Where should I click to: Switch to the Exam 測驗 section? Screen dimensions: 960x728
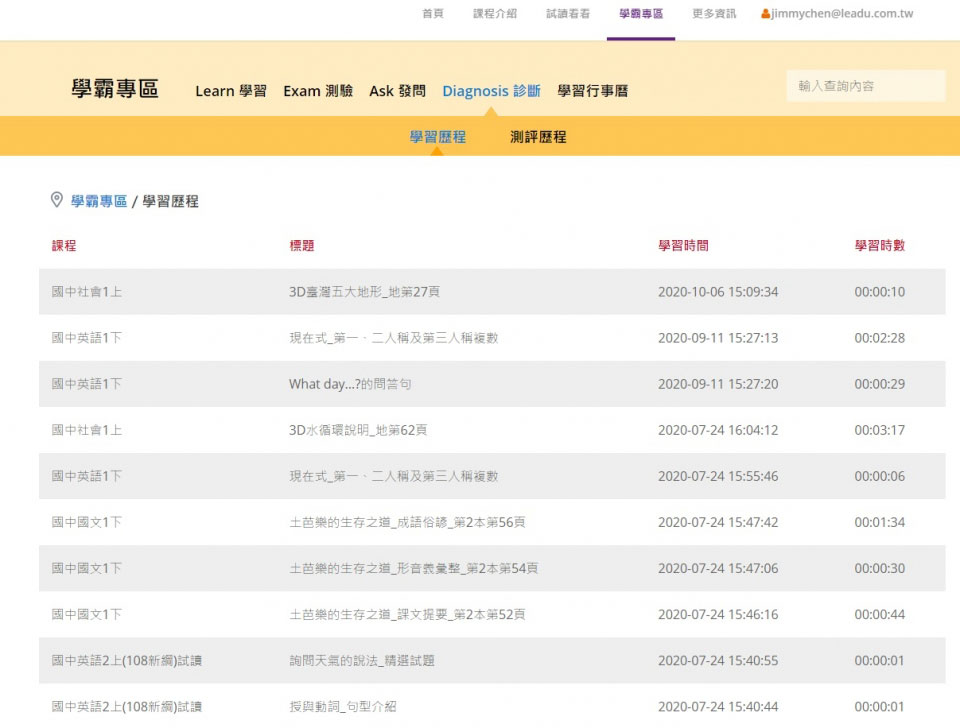pos(318,91)
